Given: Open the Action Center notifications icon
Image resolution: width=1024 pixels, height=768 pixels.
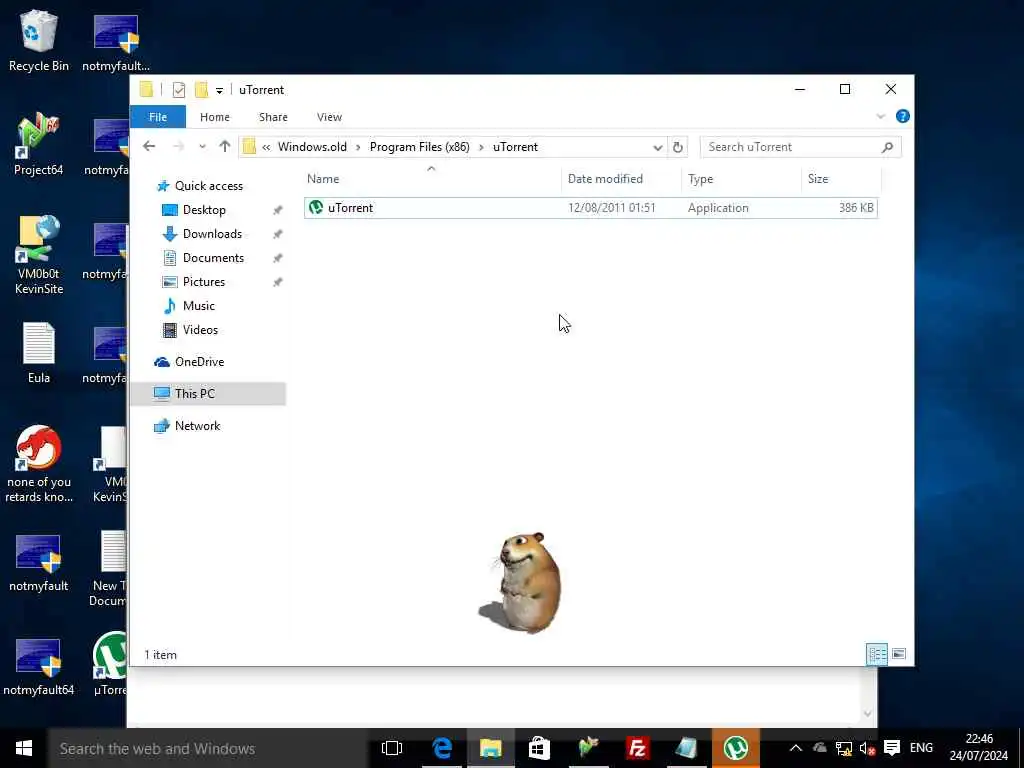Looking at the screenshot, I should point(891,748).
